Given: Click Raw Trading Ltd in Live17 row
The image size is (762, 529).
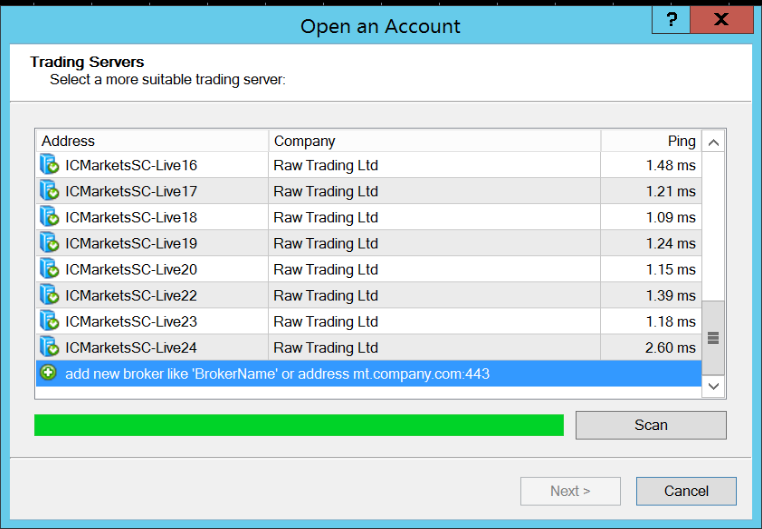Looking at the screenshot, I should coord(326,192).
